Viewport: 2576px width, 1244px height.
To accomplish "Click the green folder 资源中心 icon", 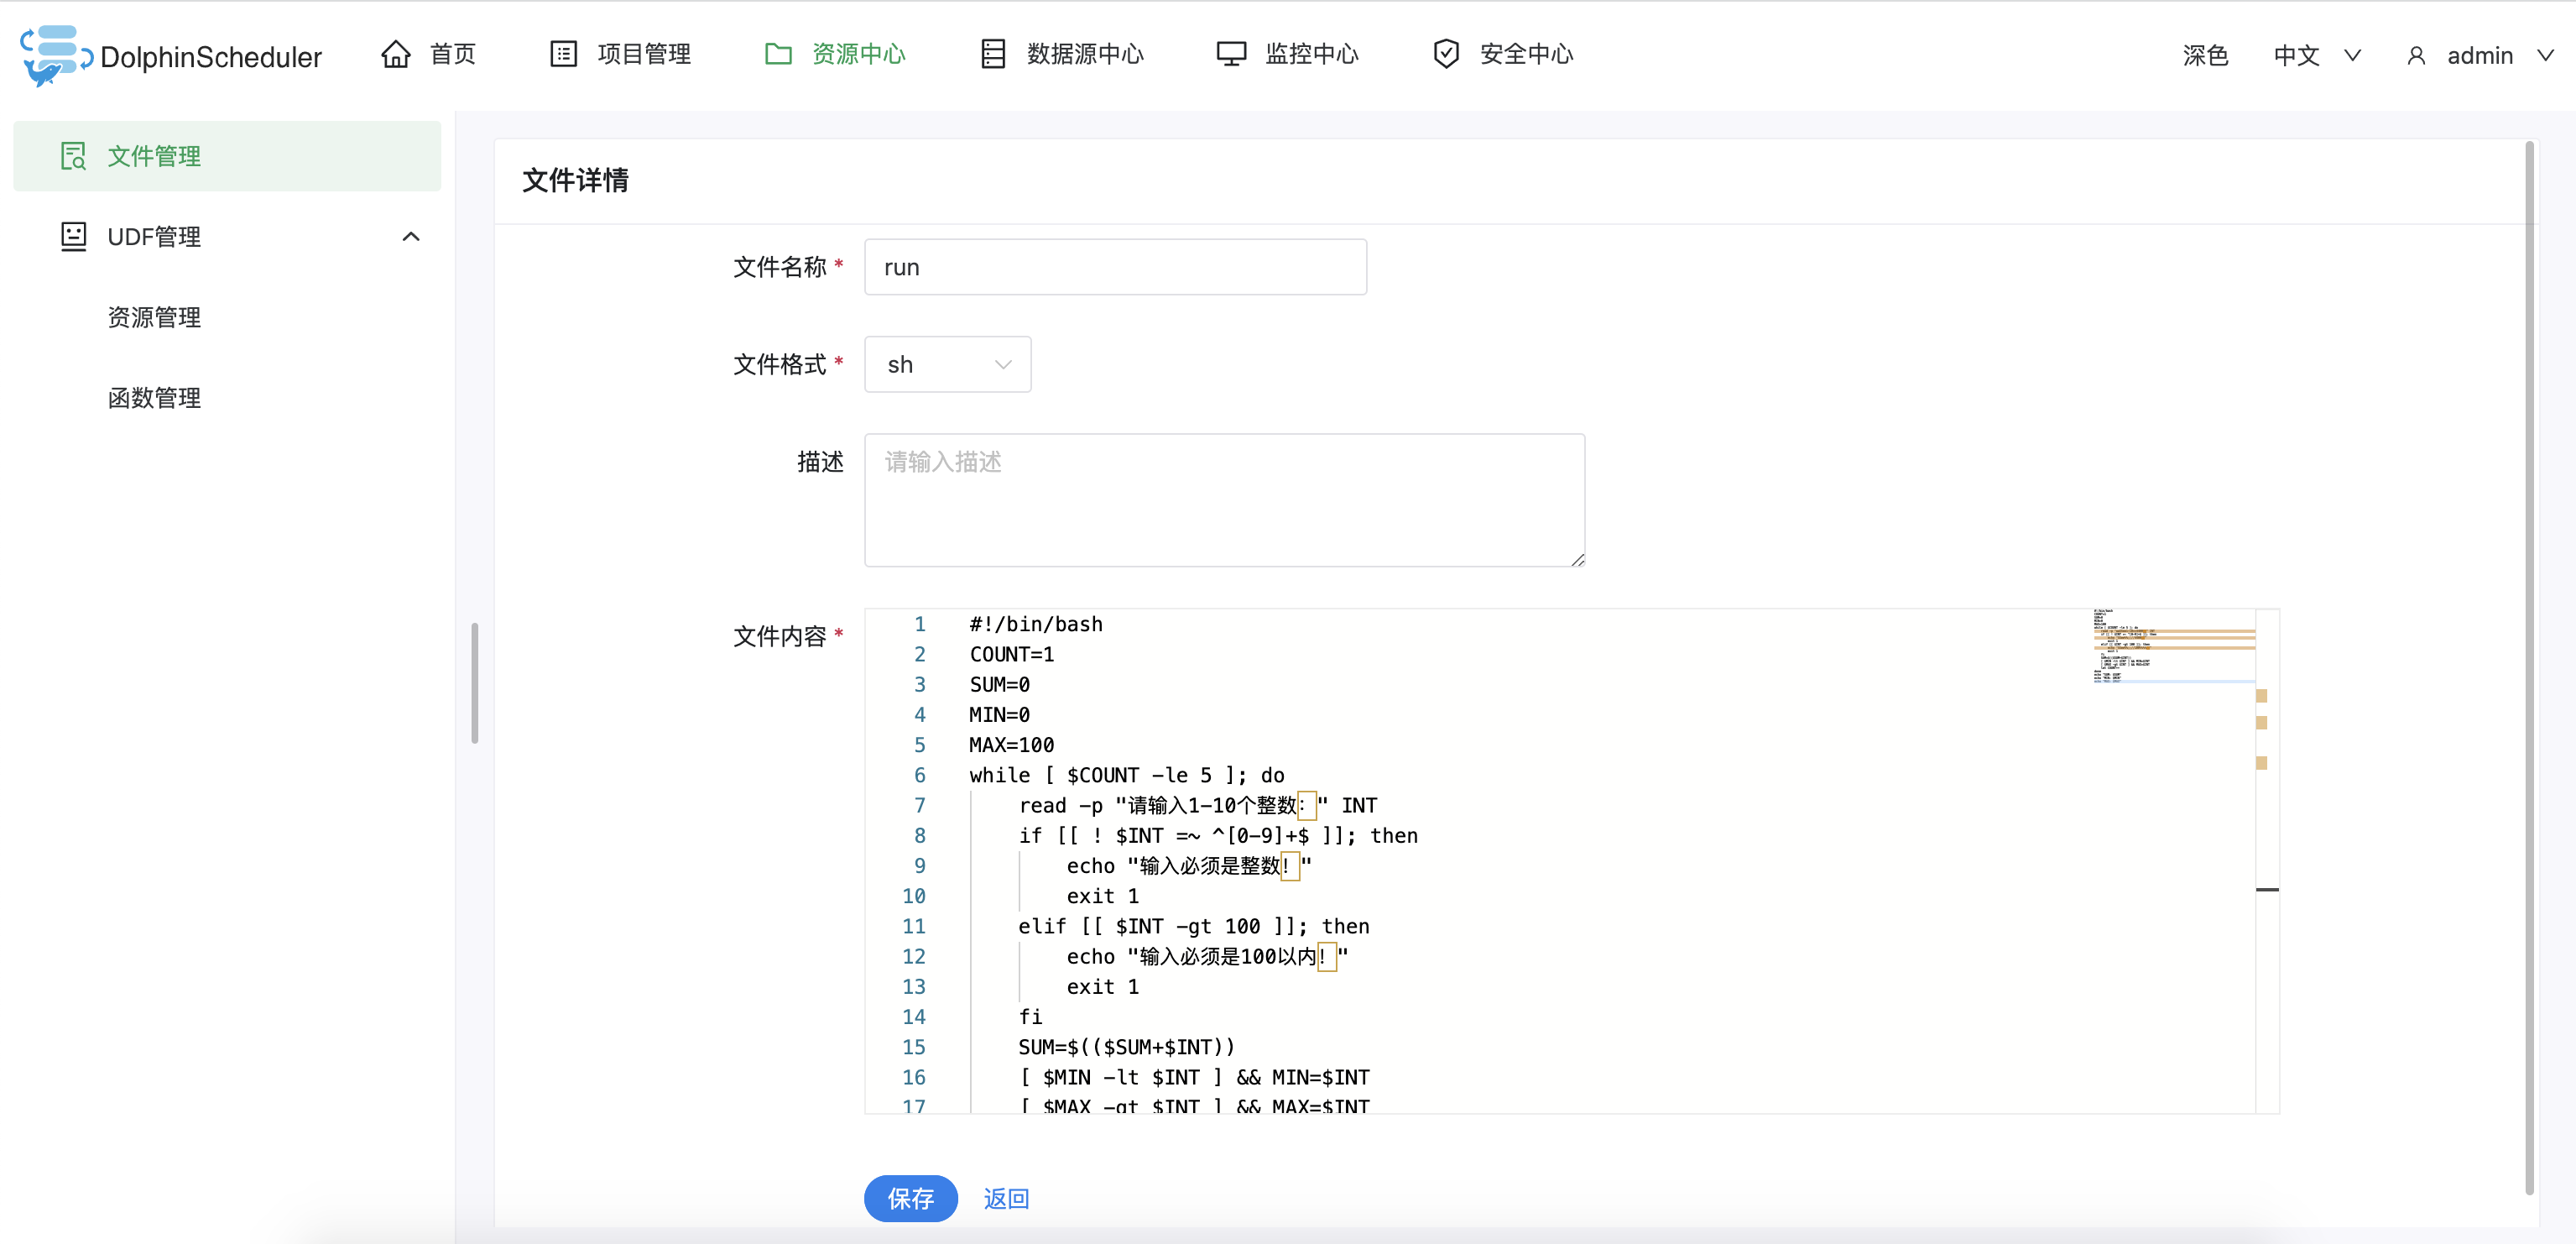I will click(778, 54).
